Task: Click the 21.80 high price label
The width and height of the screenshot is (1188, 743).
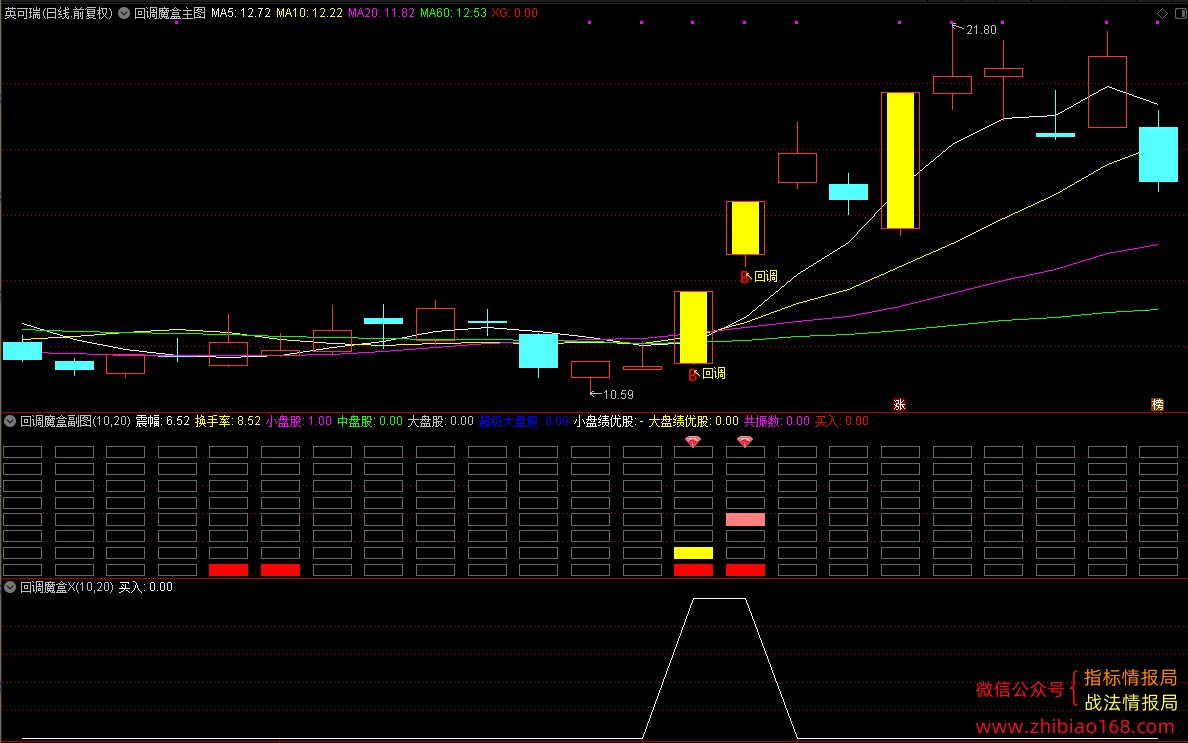Action: click(981, 30)
